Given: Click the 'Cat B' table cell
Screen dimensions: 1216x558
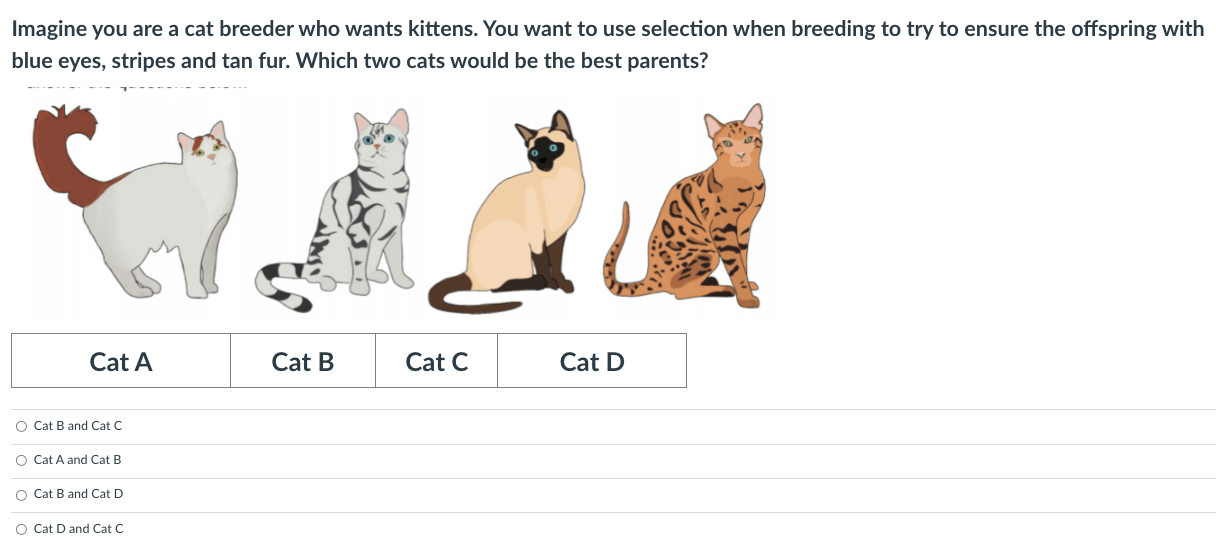Looking at the screenshot, I should (x=303, y=361).
